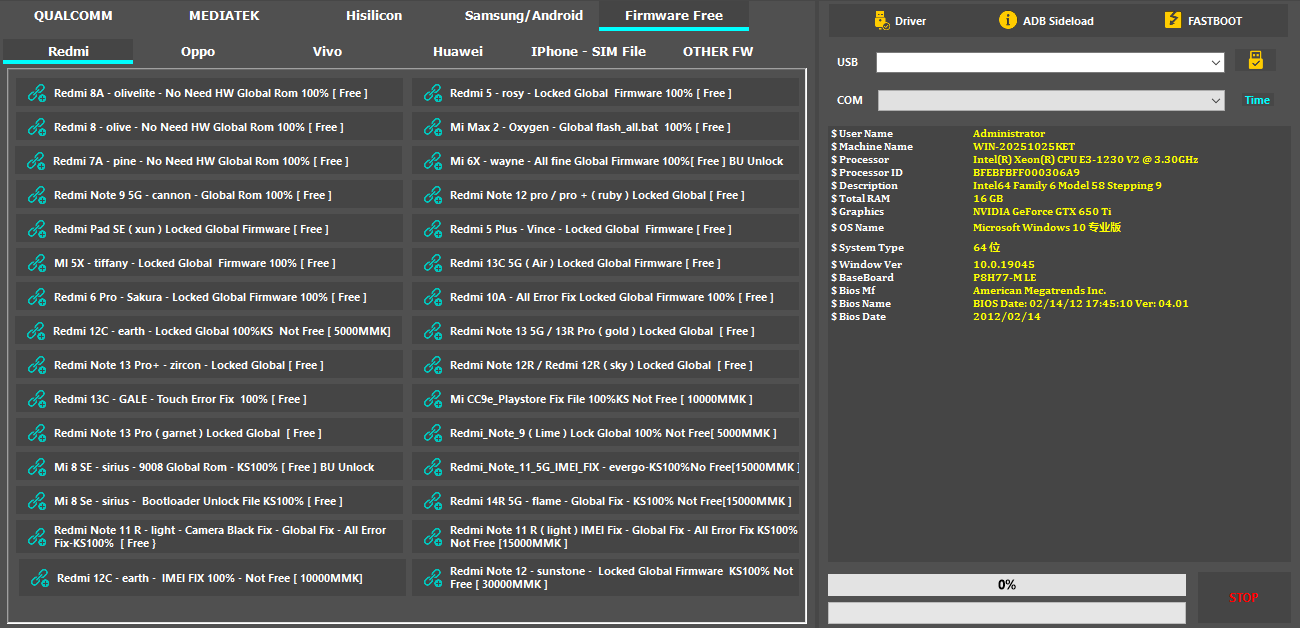The height and width of the screenshot is (628, 1300).
Task: Open the COM port dropdown
Action: tap(1051, 100)
